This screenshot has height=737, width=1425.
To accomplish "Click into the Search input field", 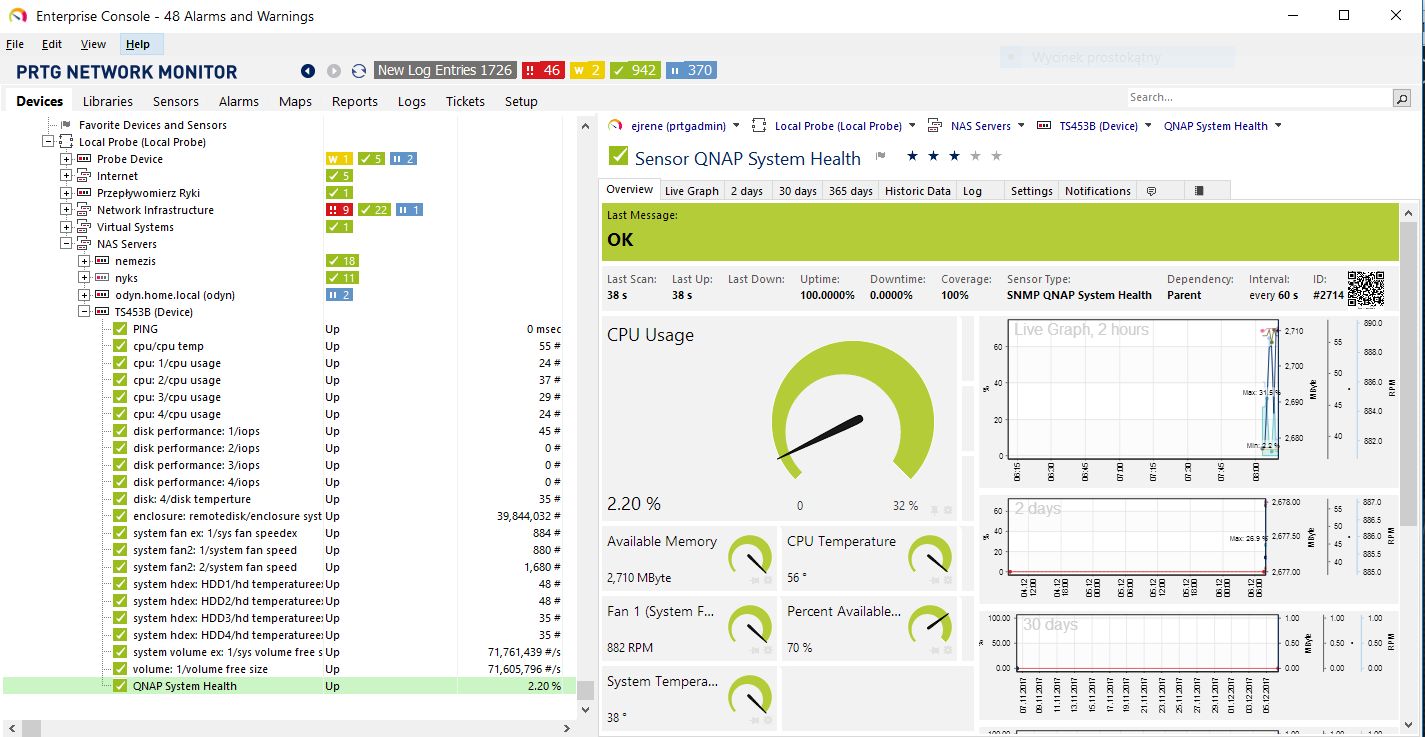I will pos(1259,98).
